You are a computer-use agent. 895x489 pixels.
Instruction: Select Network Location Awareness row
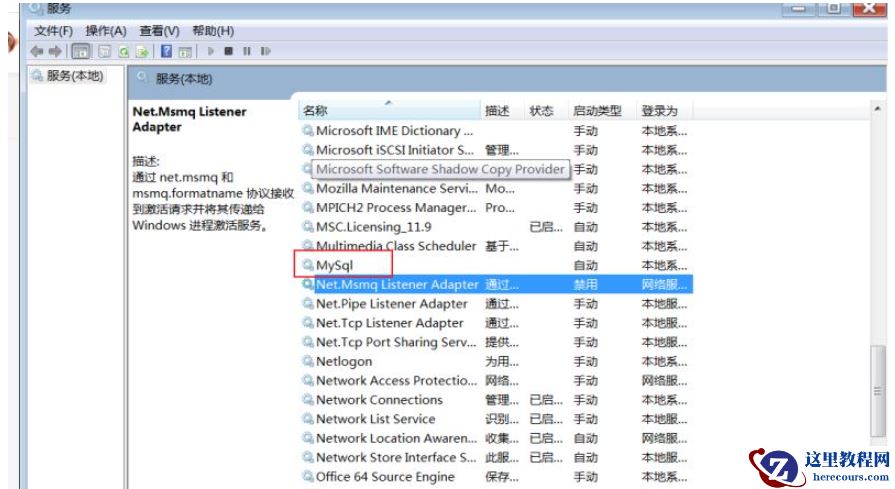pos(497,438)
